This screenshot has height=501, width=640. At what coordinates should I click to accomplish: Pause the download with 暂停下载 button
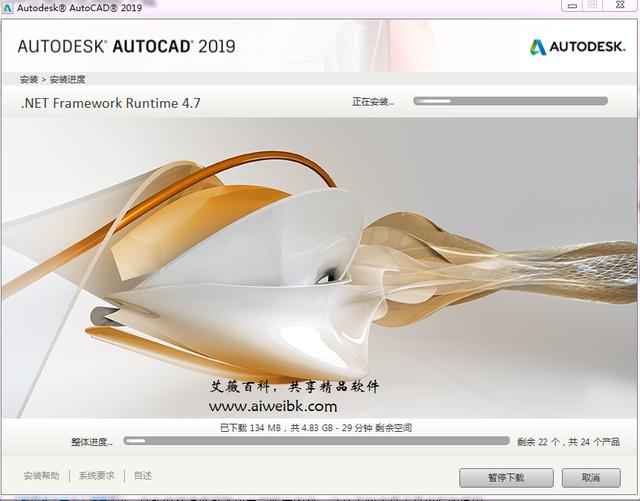(506, 477)
